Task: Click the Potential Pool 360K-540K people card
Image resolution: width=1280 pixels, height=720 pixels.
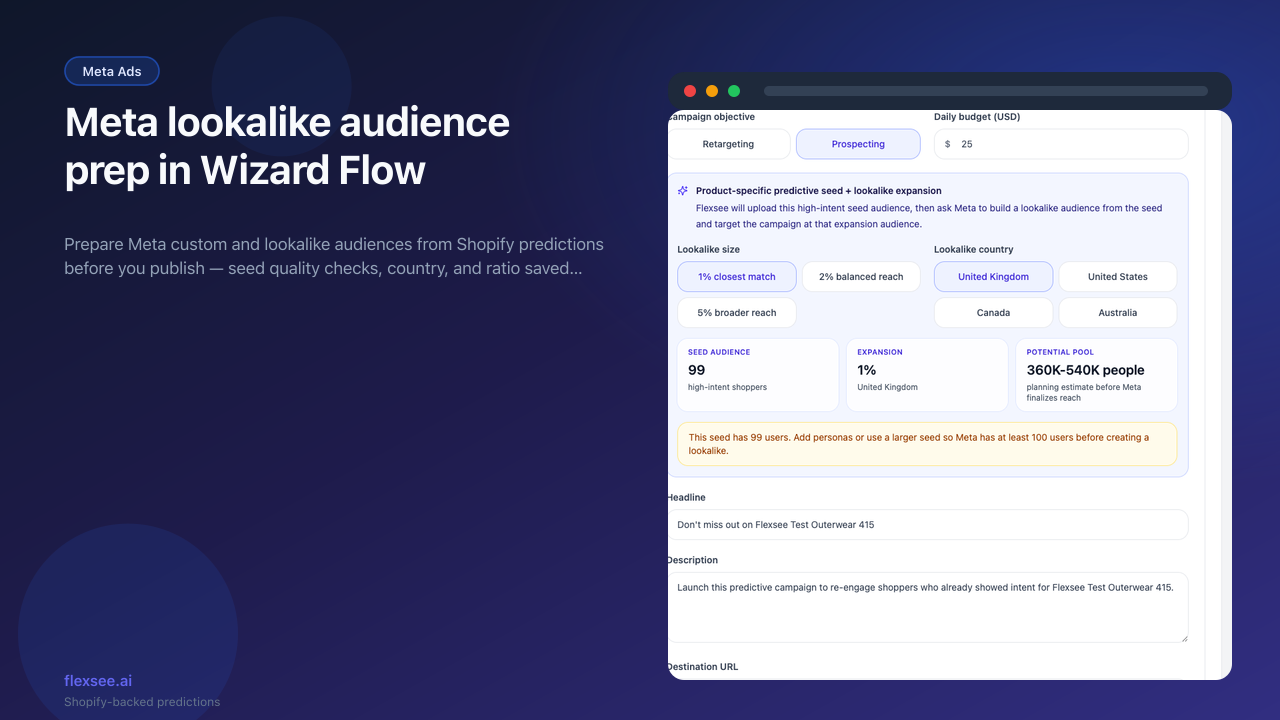Action: click(1096, 375)
